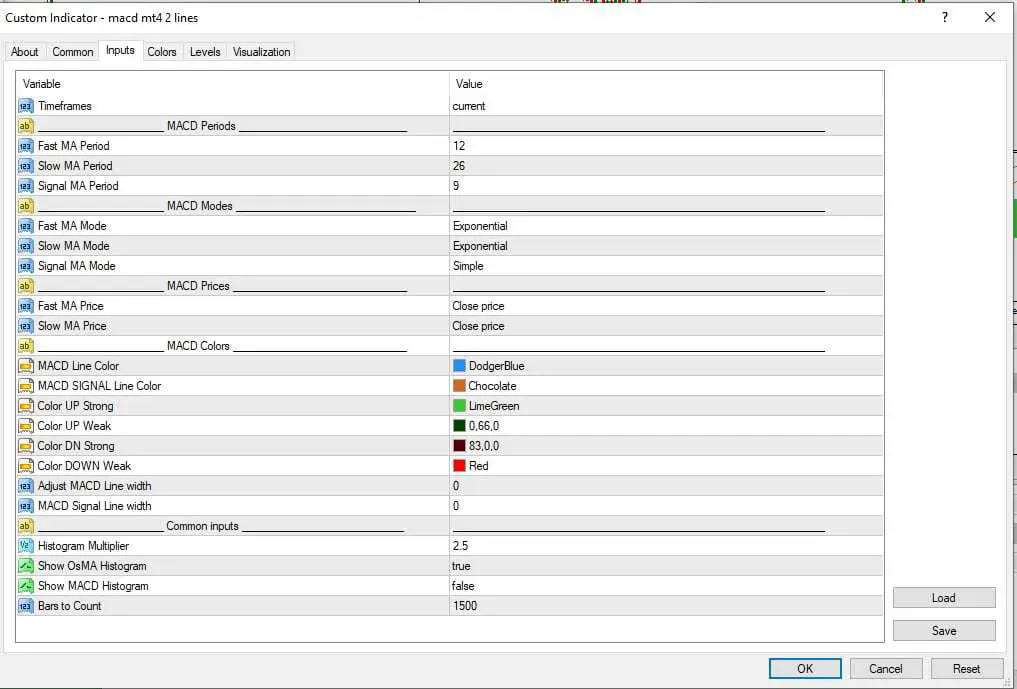This screenshot has height=689, width=1017.
Task: Click the icon beside Signal MA Mode
Action: click(25, 266)
